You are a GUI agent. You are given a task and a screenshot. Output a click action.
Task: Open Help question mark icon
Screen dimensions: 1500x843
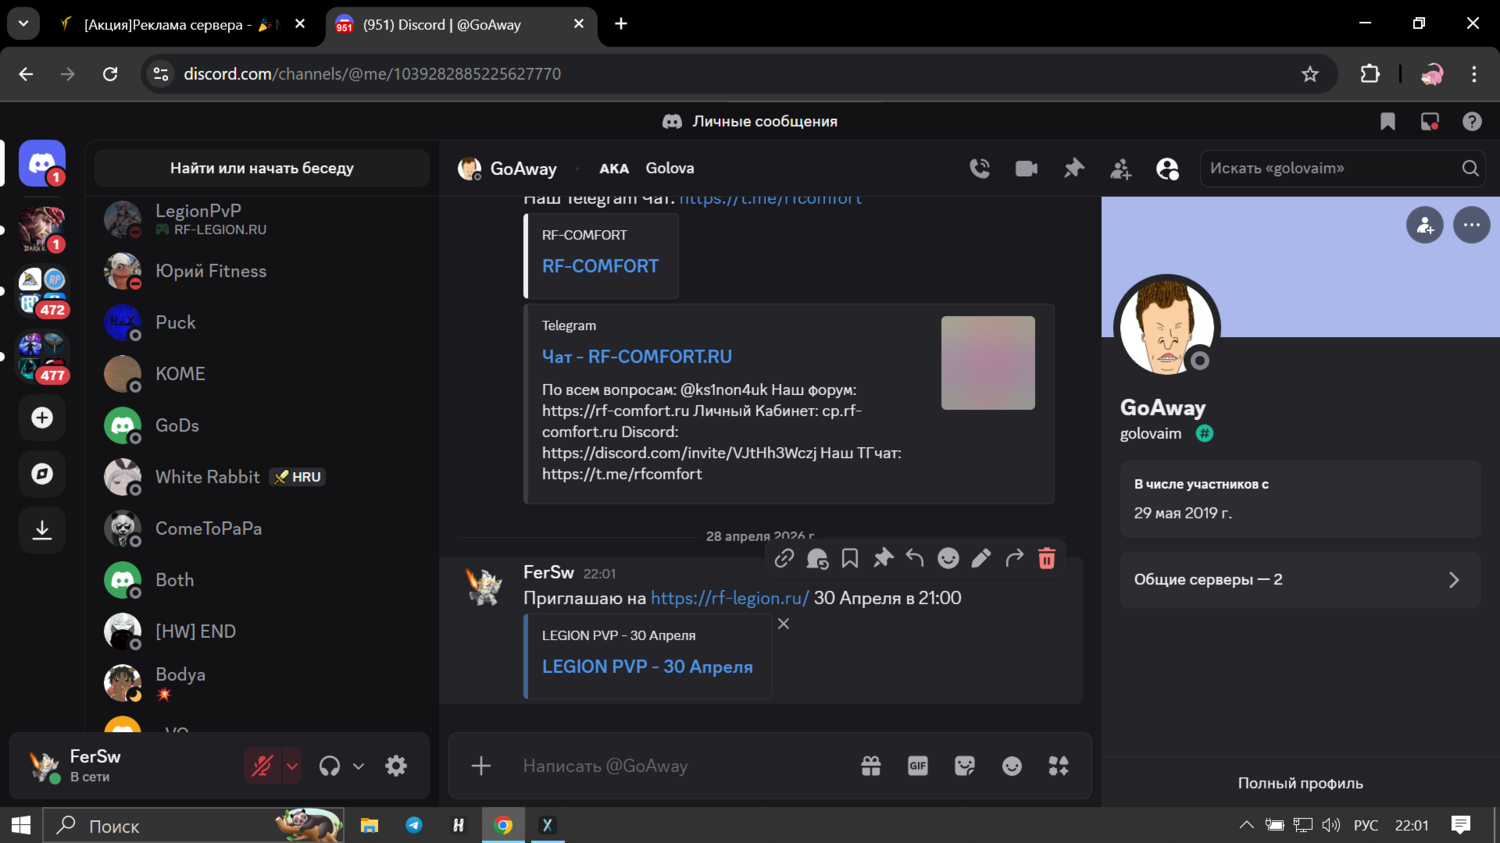(x=1472, y=121)
